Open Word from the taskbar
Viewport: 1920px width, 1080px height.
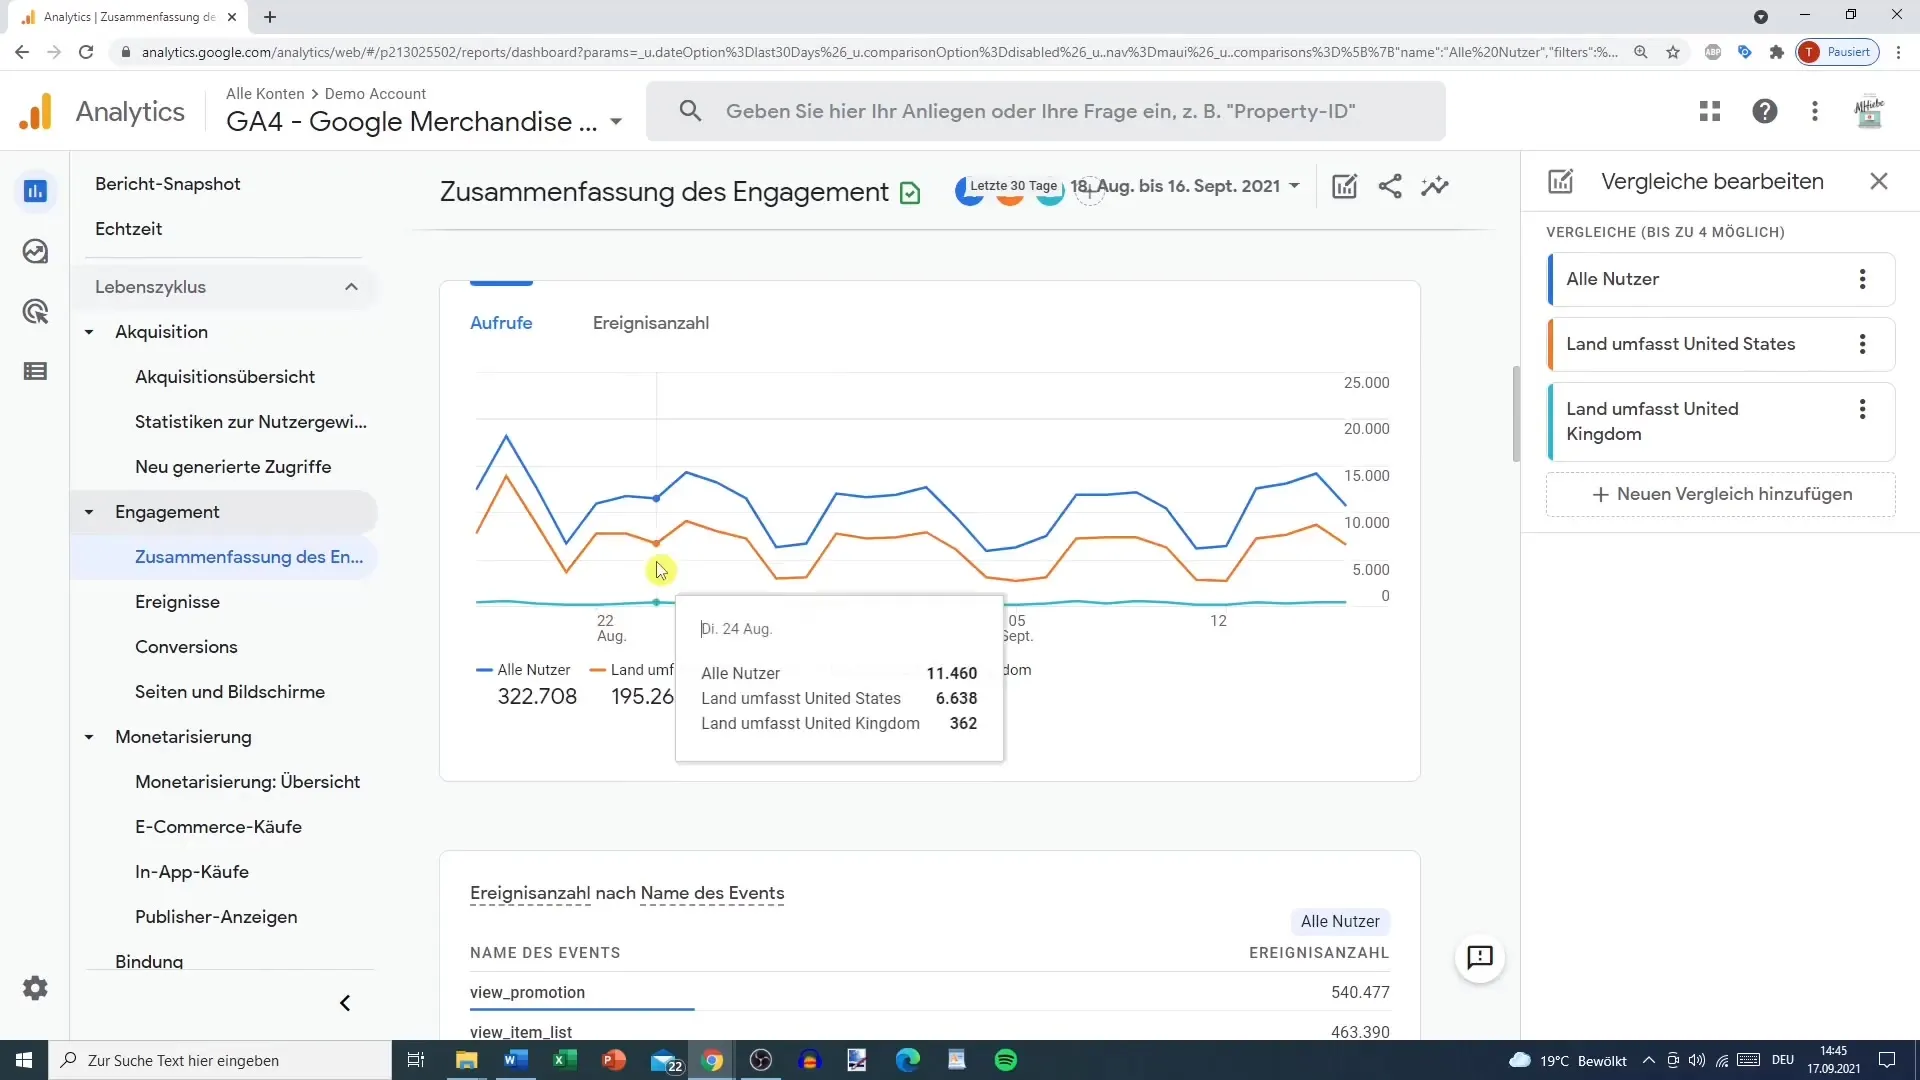coord(515,1060)
